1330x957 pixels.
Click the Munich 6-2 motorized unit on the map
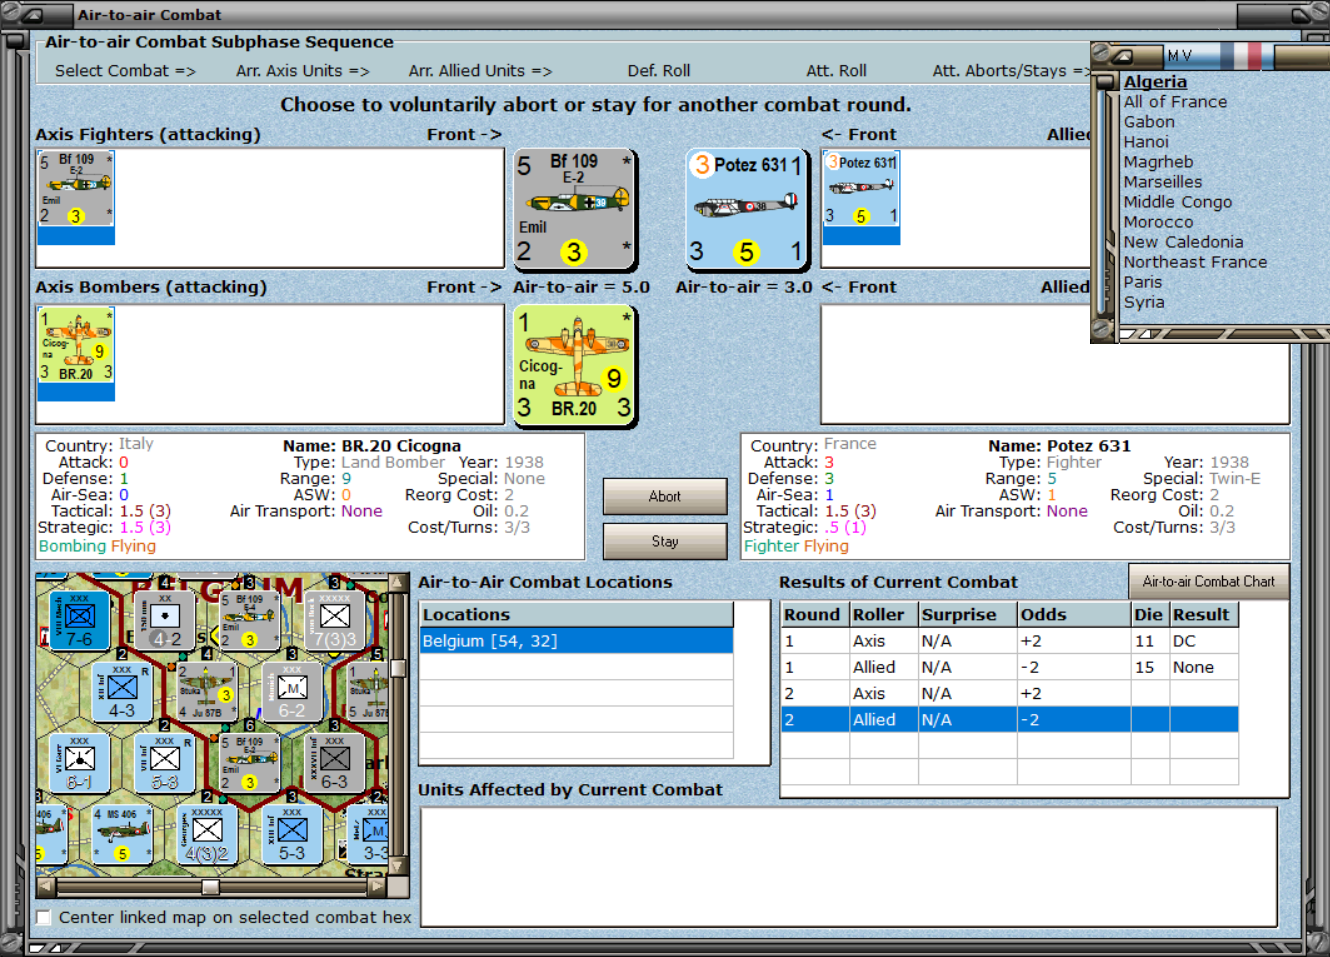(x=292, y=691)
